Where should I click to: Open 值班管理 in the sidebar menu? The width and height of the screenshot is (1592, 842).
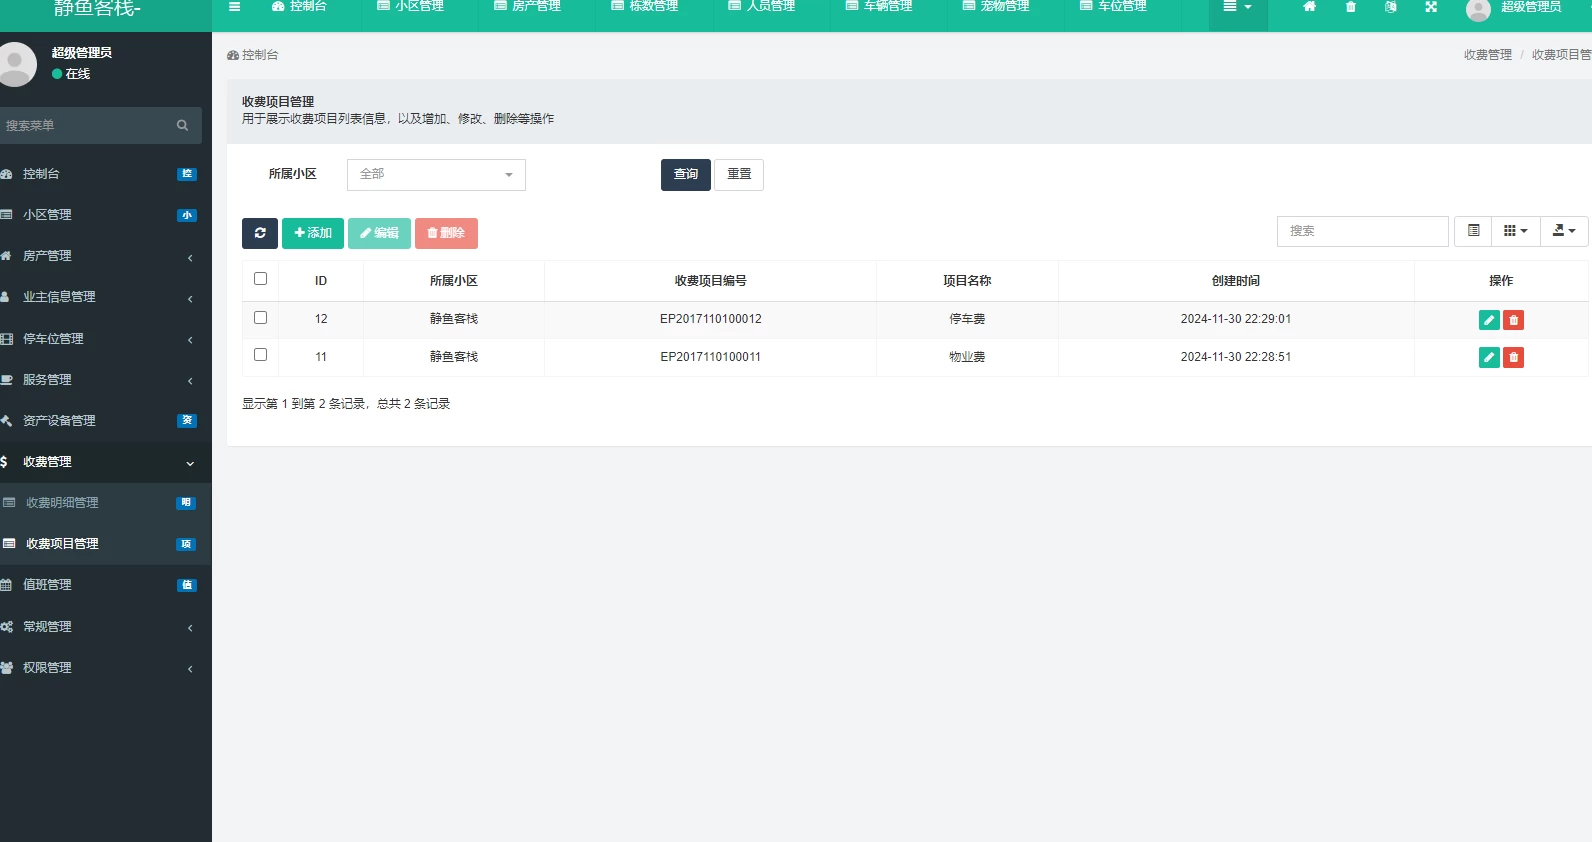[x=100, y=585]
